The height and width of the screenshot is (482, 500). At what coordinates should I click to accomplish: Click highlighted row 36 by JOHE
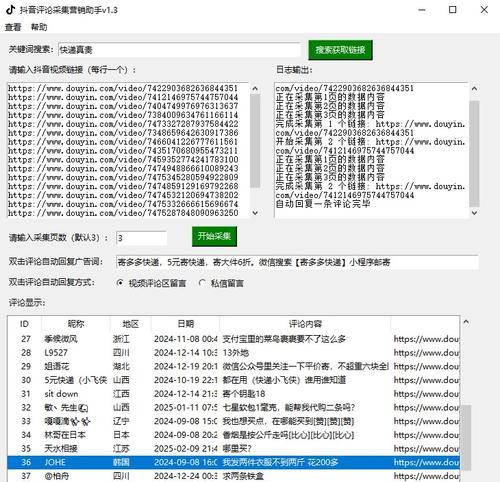[x=233, y=462]
